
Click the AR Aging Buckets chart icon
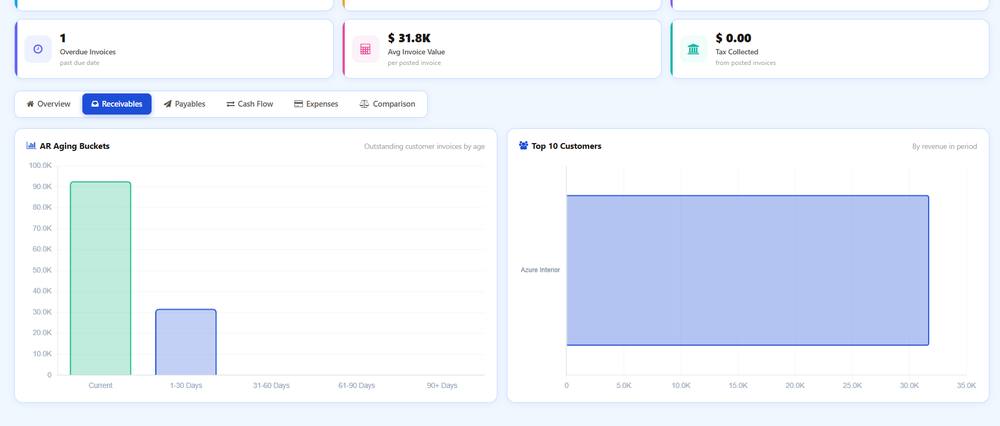(x=31, y=145)
